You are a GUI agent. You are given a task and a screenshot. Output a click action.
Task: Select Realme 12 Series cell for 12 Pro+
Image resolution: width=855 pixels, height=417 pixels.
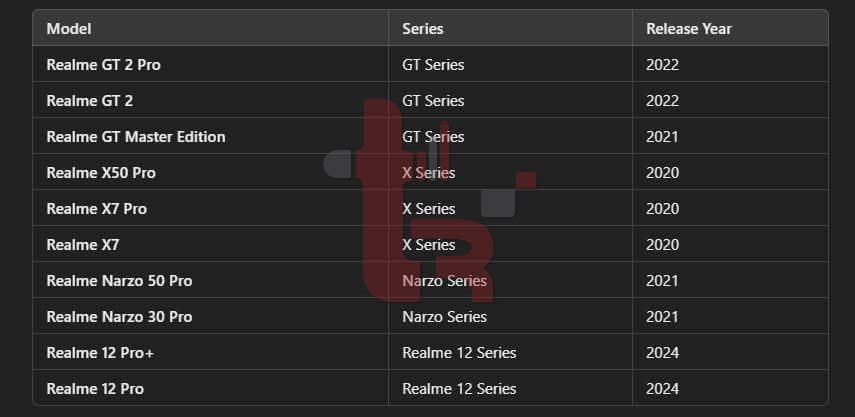point(459,352)
